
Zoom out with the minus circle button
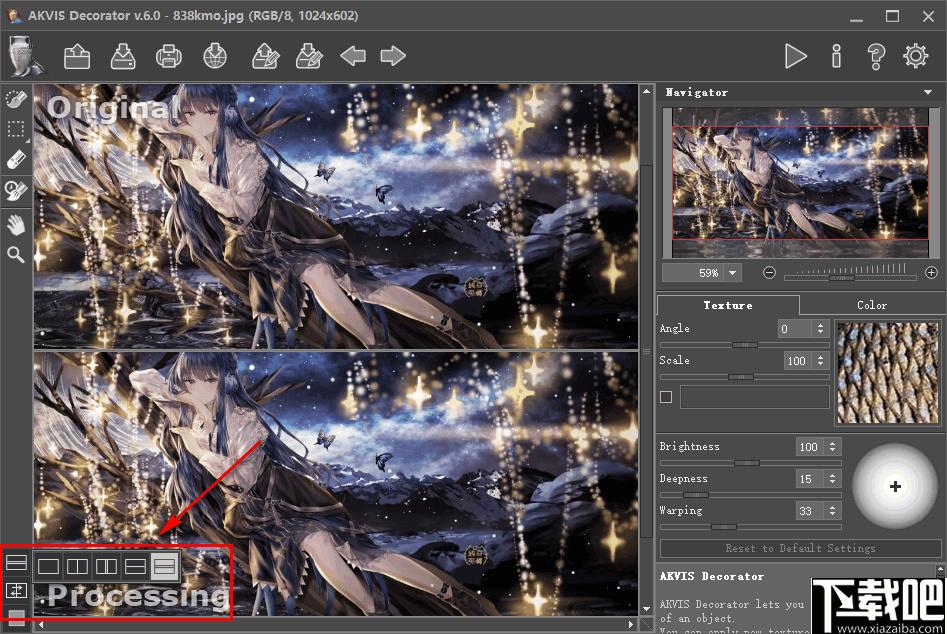coord(769,273)
